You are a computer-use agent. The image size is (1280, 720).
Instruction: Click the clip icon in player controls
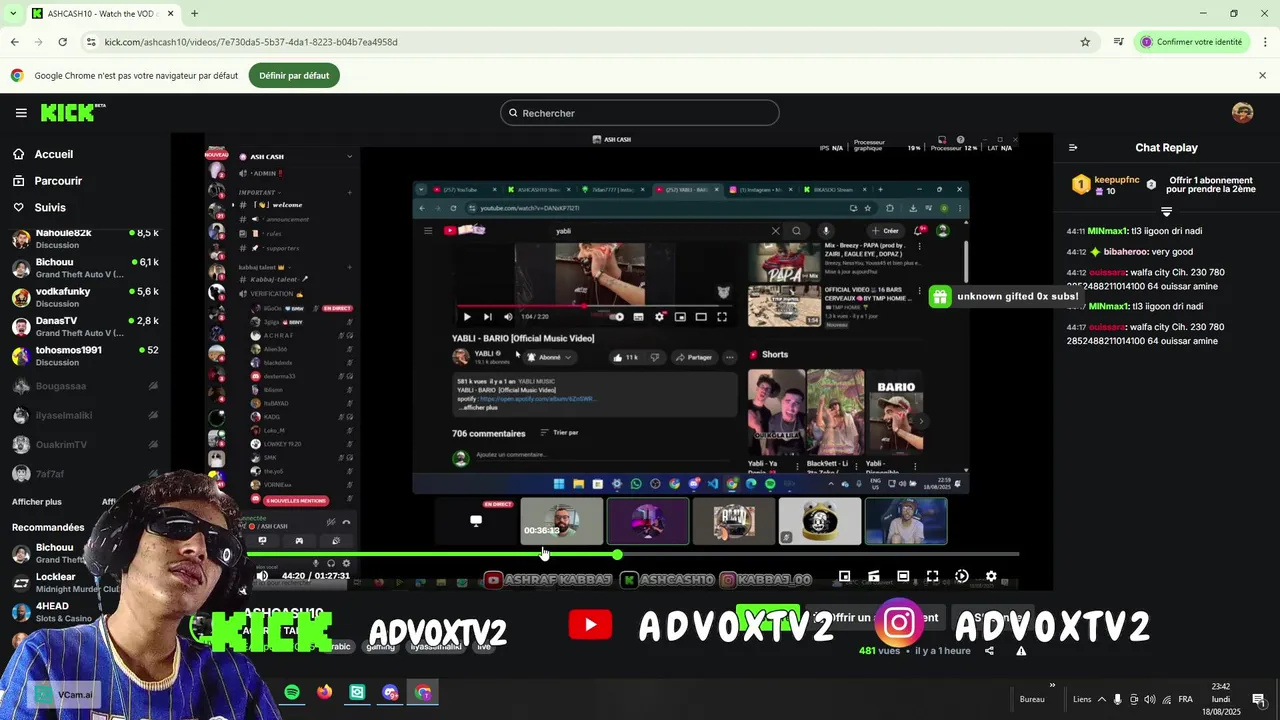(873, 576)
